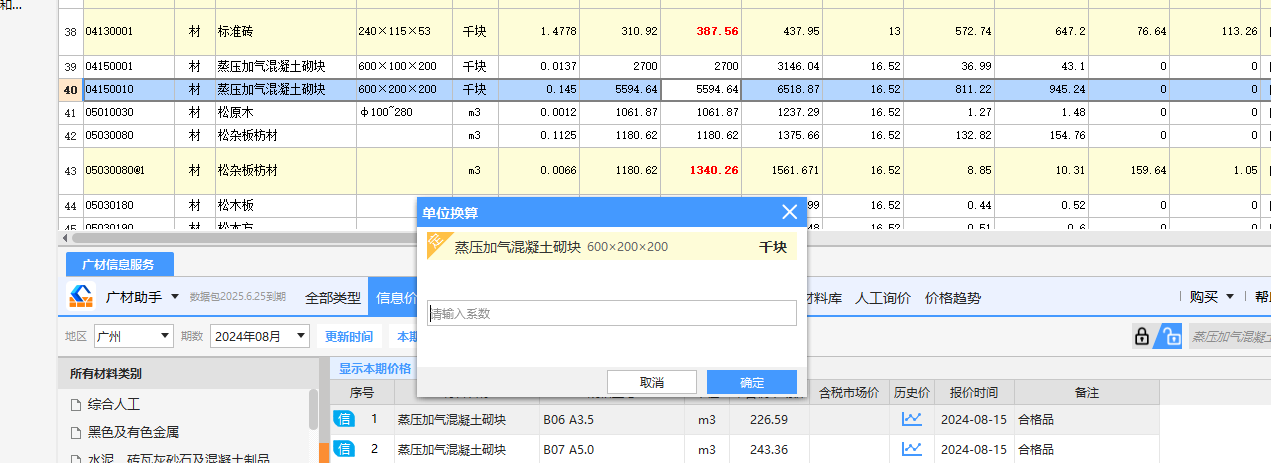
Task: Click the φ100~280 specification cell
Action: click(x=403, y=112)
